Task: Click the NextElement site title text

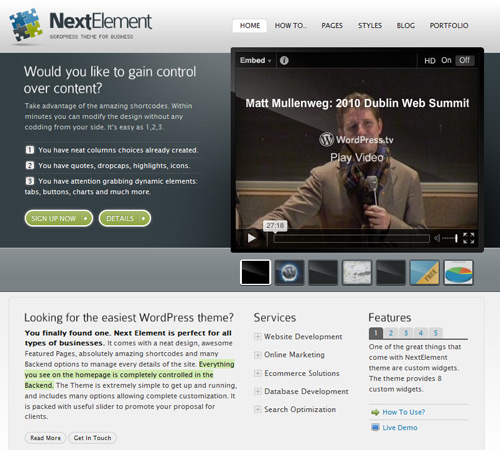Action: point(101,21)
